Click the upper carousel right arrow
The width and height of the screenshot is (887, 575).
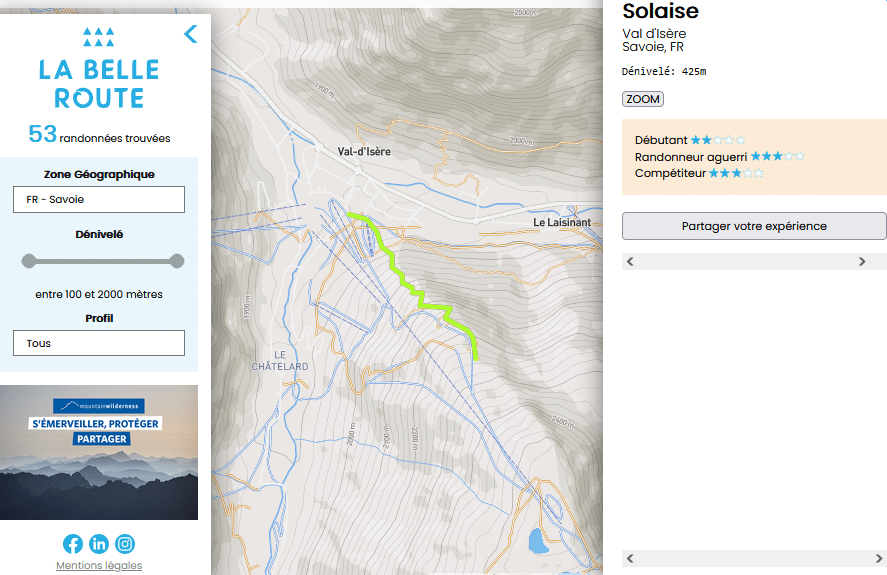pos(862,261)
